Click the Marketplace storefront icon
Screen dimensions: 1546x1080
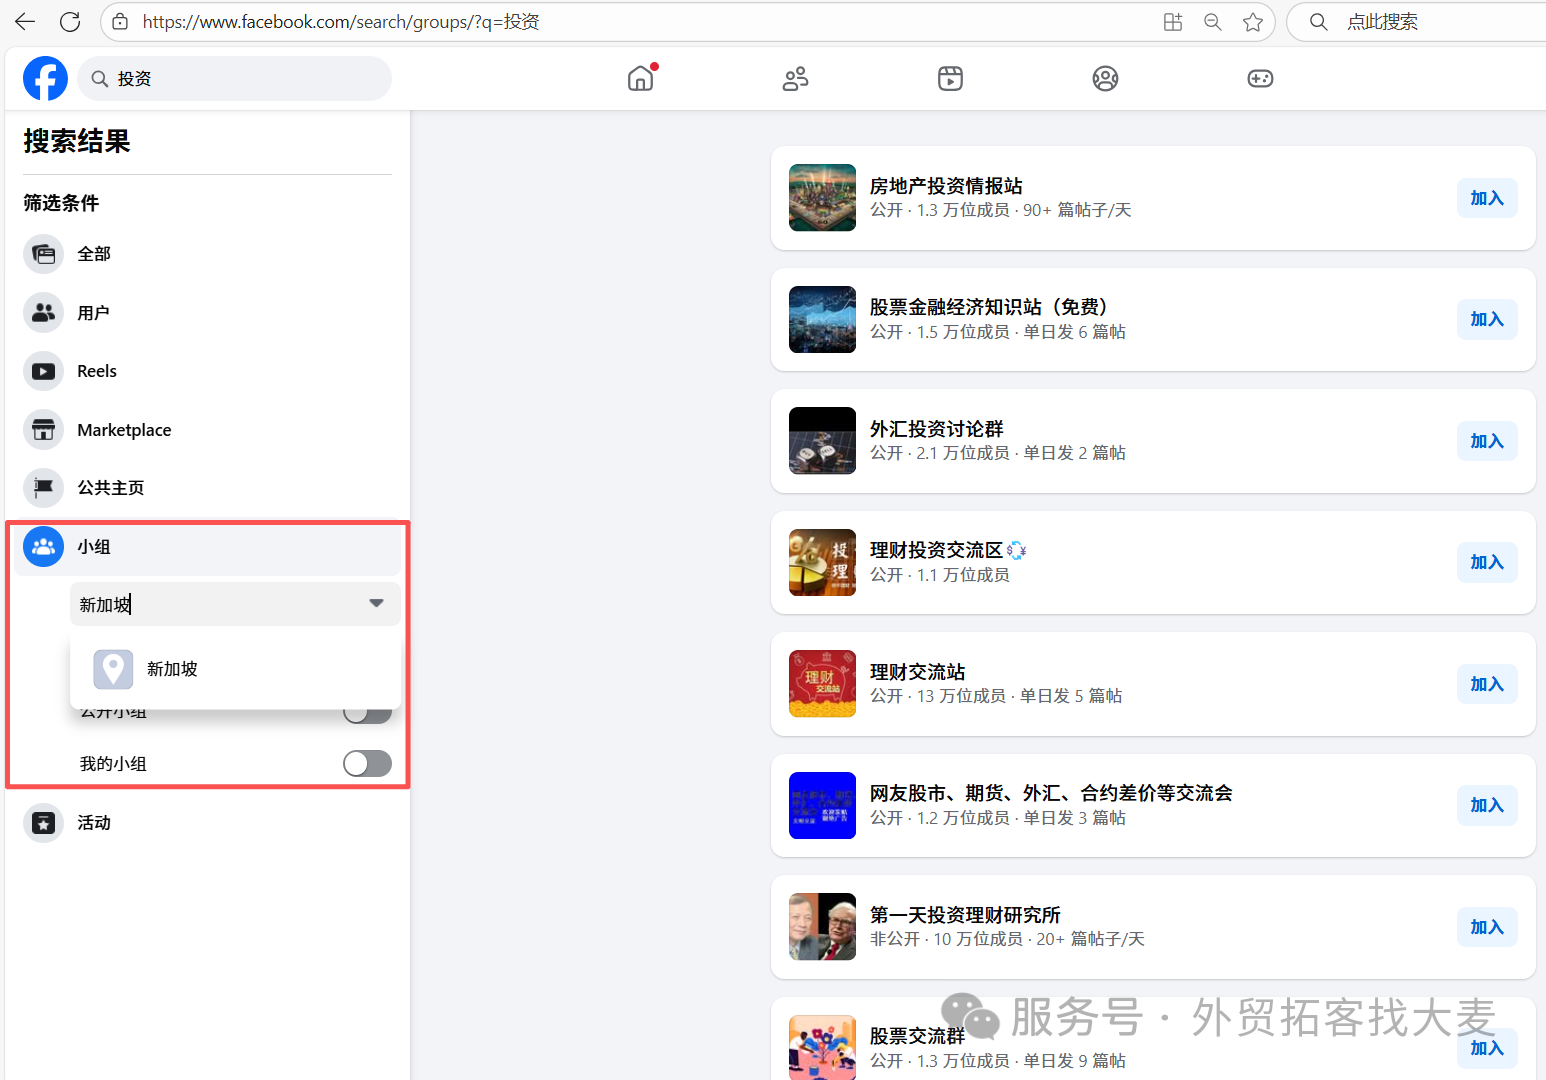coord(43,430)
